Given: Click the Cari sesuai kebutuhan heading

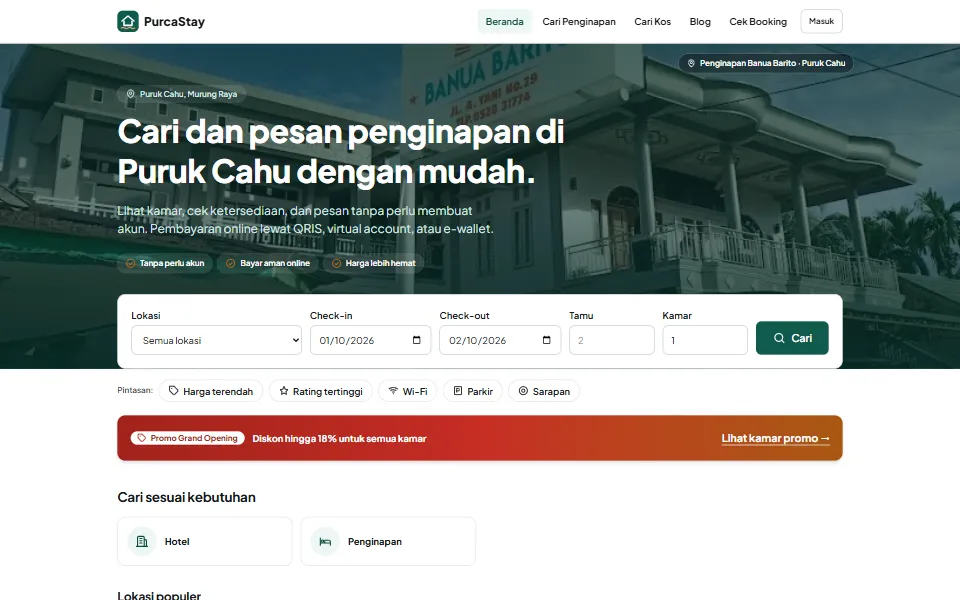Looking at the screenshot, I should (187, 497).
